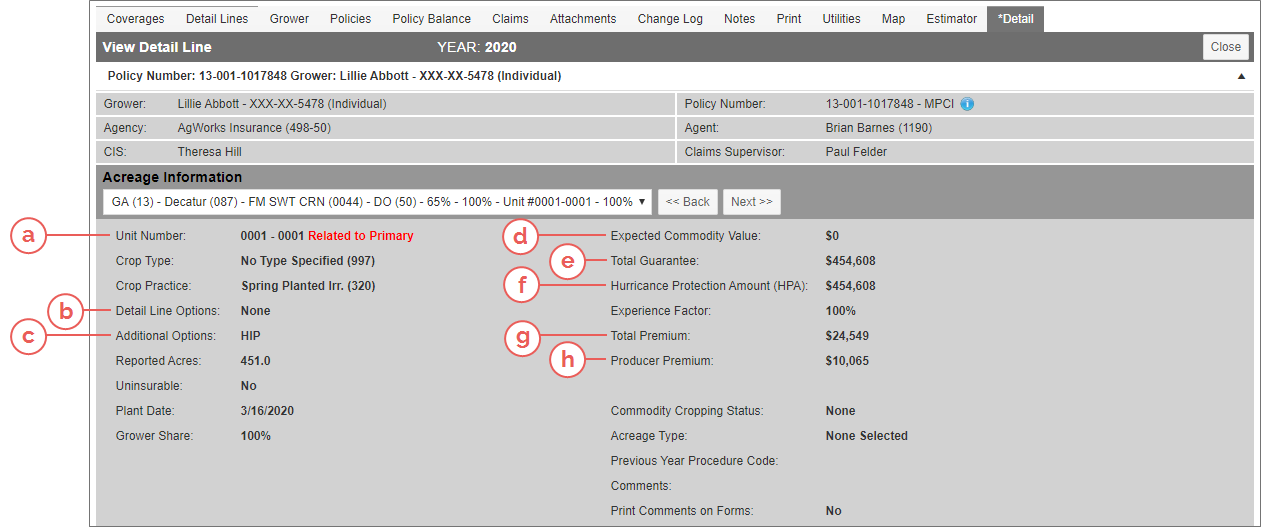
Task: Select the Policies tab
Action: pyautogui.click(x=350, y=19)
